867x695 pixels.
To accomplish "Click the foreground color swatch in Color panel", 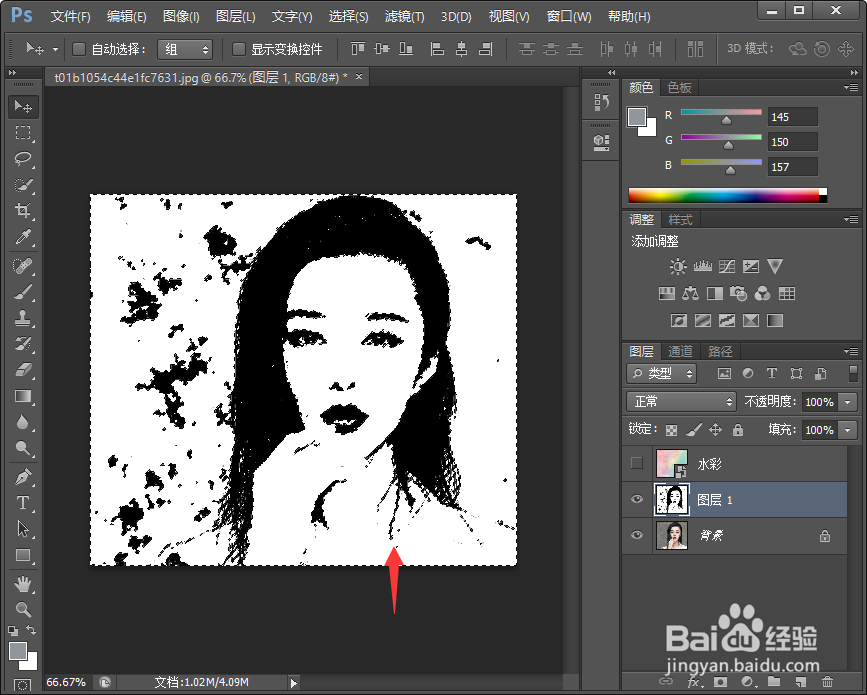I will click(x=637, y=117).
